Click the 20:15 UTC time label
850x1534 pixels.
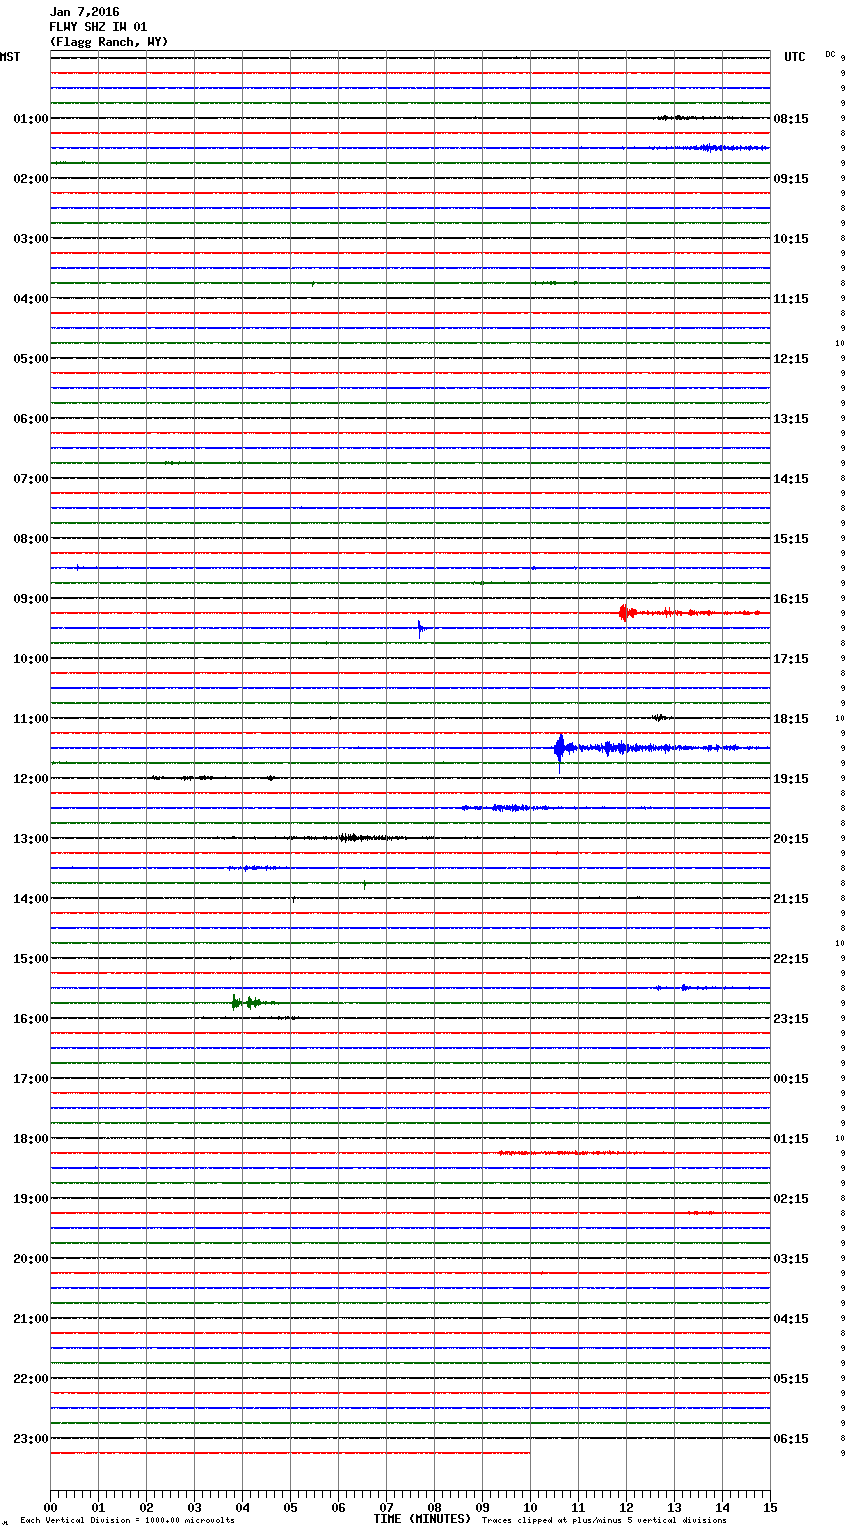click(791, 838)
